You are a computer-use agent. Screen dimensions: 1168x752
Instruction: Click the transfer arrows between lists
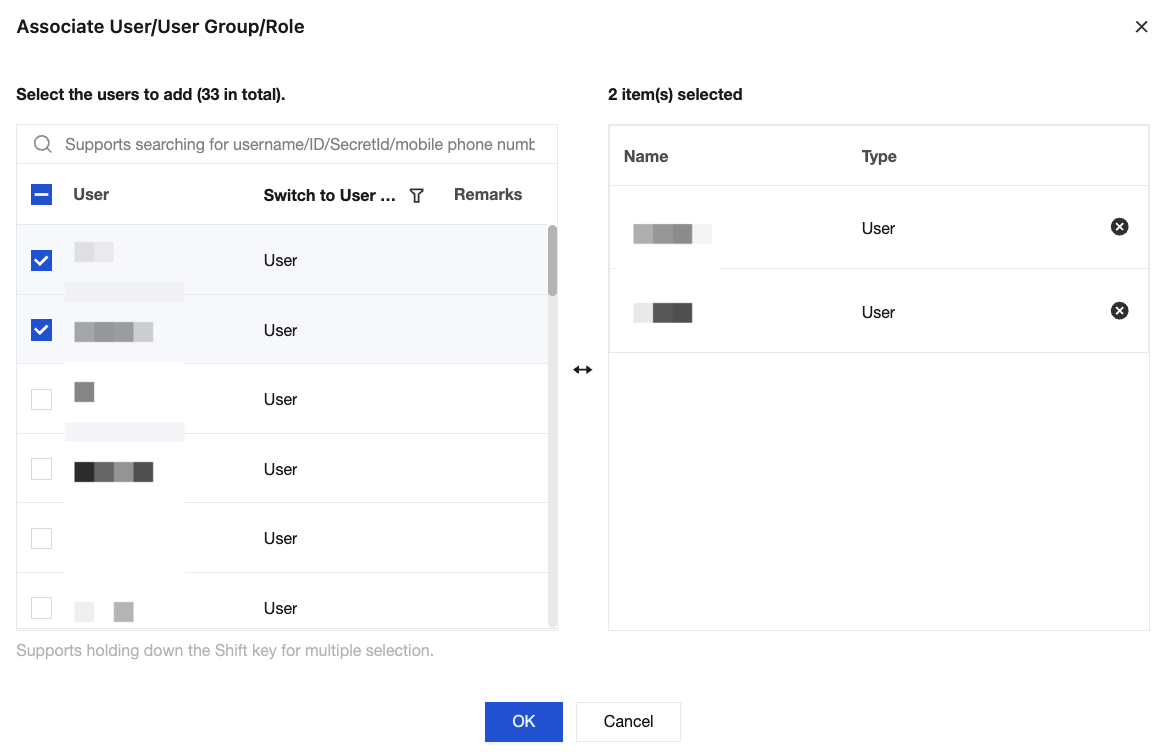[x=583, y=370]
